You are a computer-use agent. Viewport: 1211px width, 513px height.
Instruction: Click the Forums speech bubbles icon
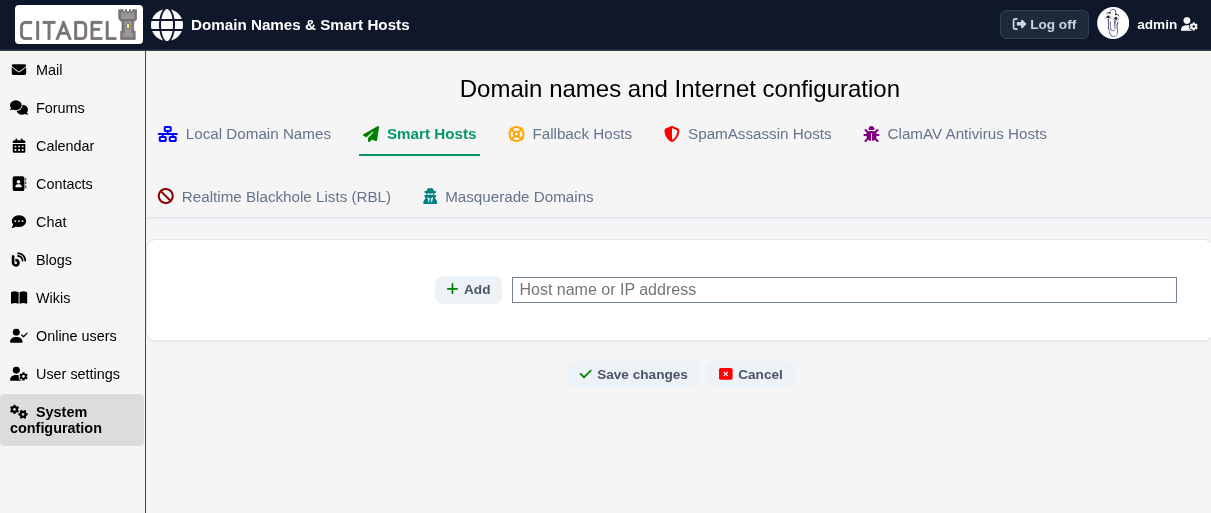click(x=19, y=108)
